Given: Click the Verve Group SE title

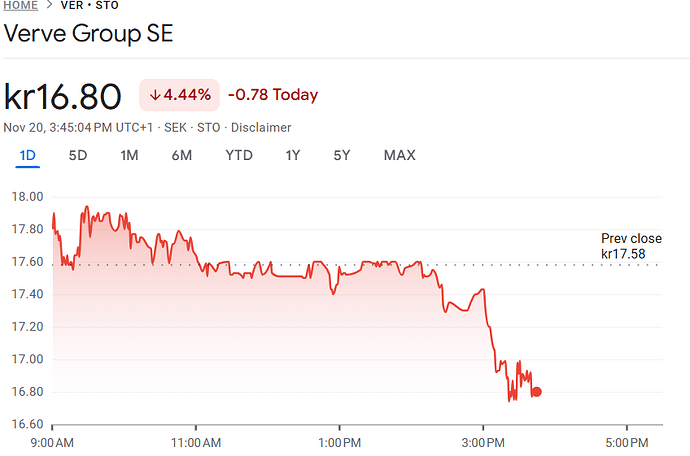Looking at the screenshot, I should coord(88,33).
